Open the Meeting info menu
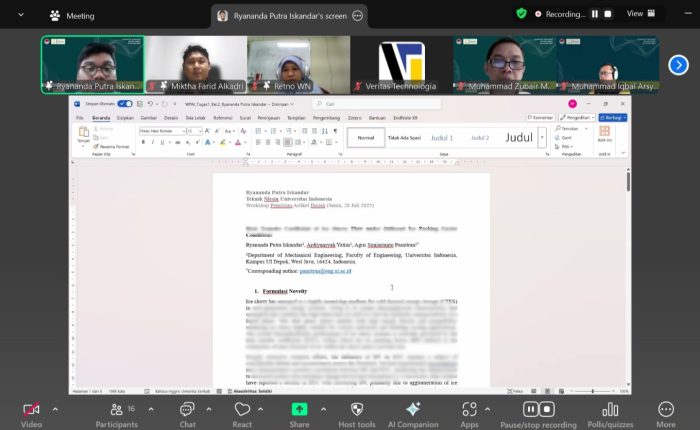Viewport: 700px width, 430px height. point(72,16)
